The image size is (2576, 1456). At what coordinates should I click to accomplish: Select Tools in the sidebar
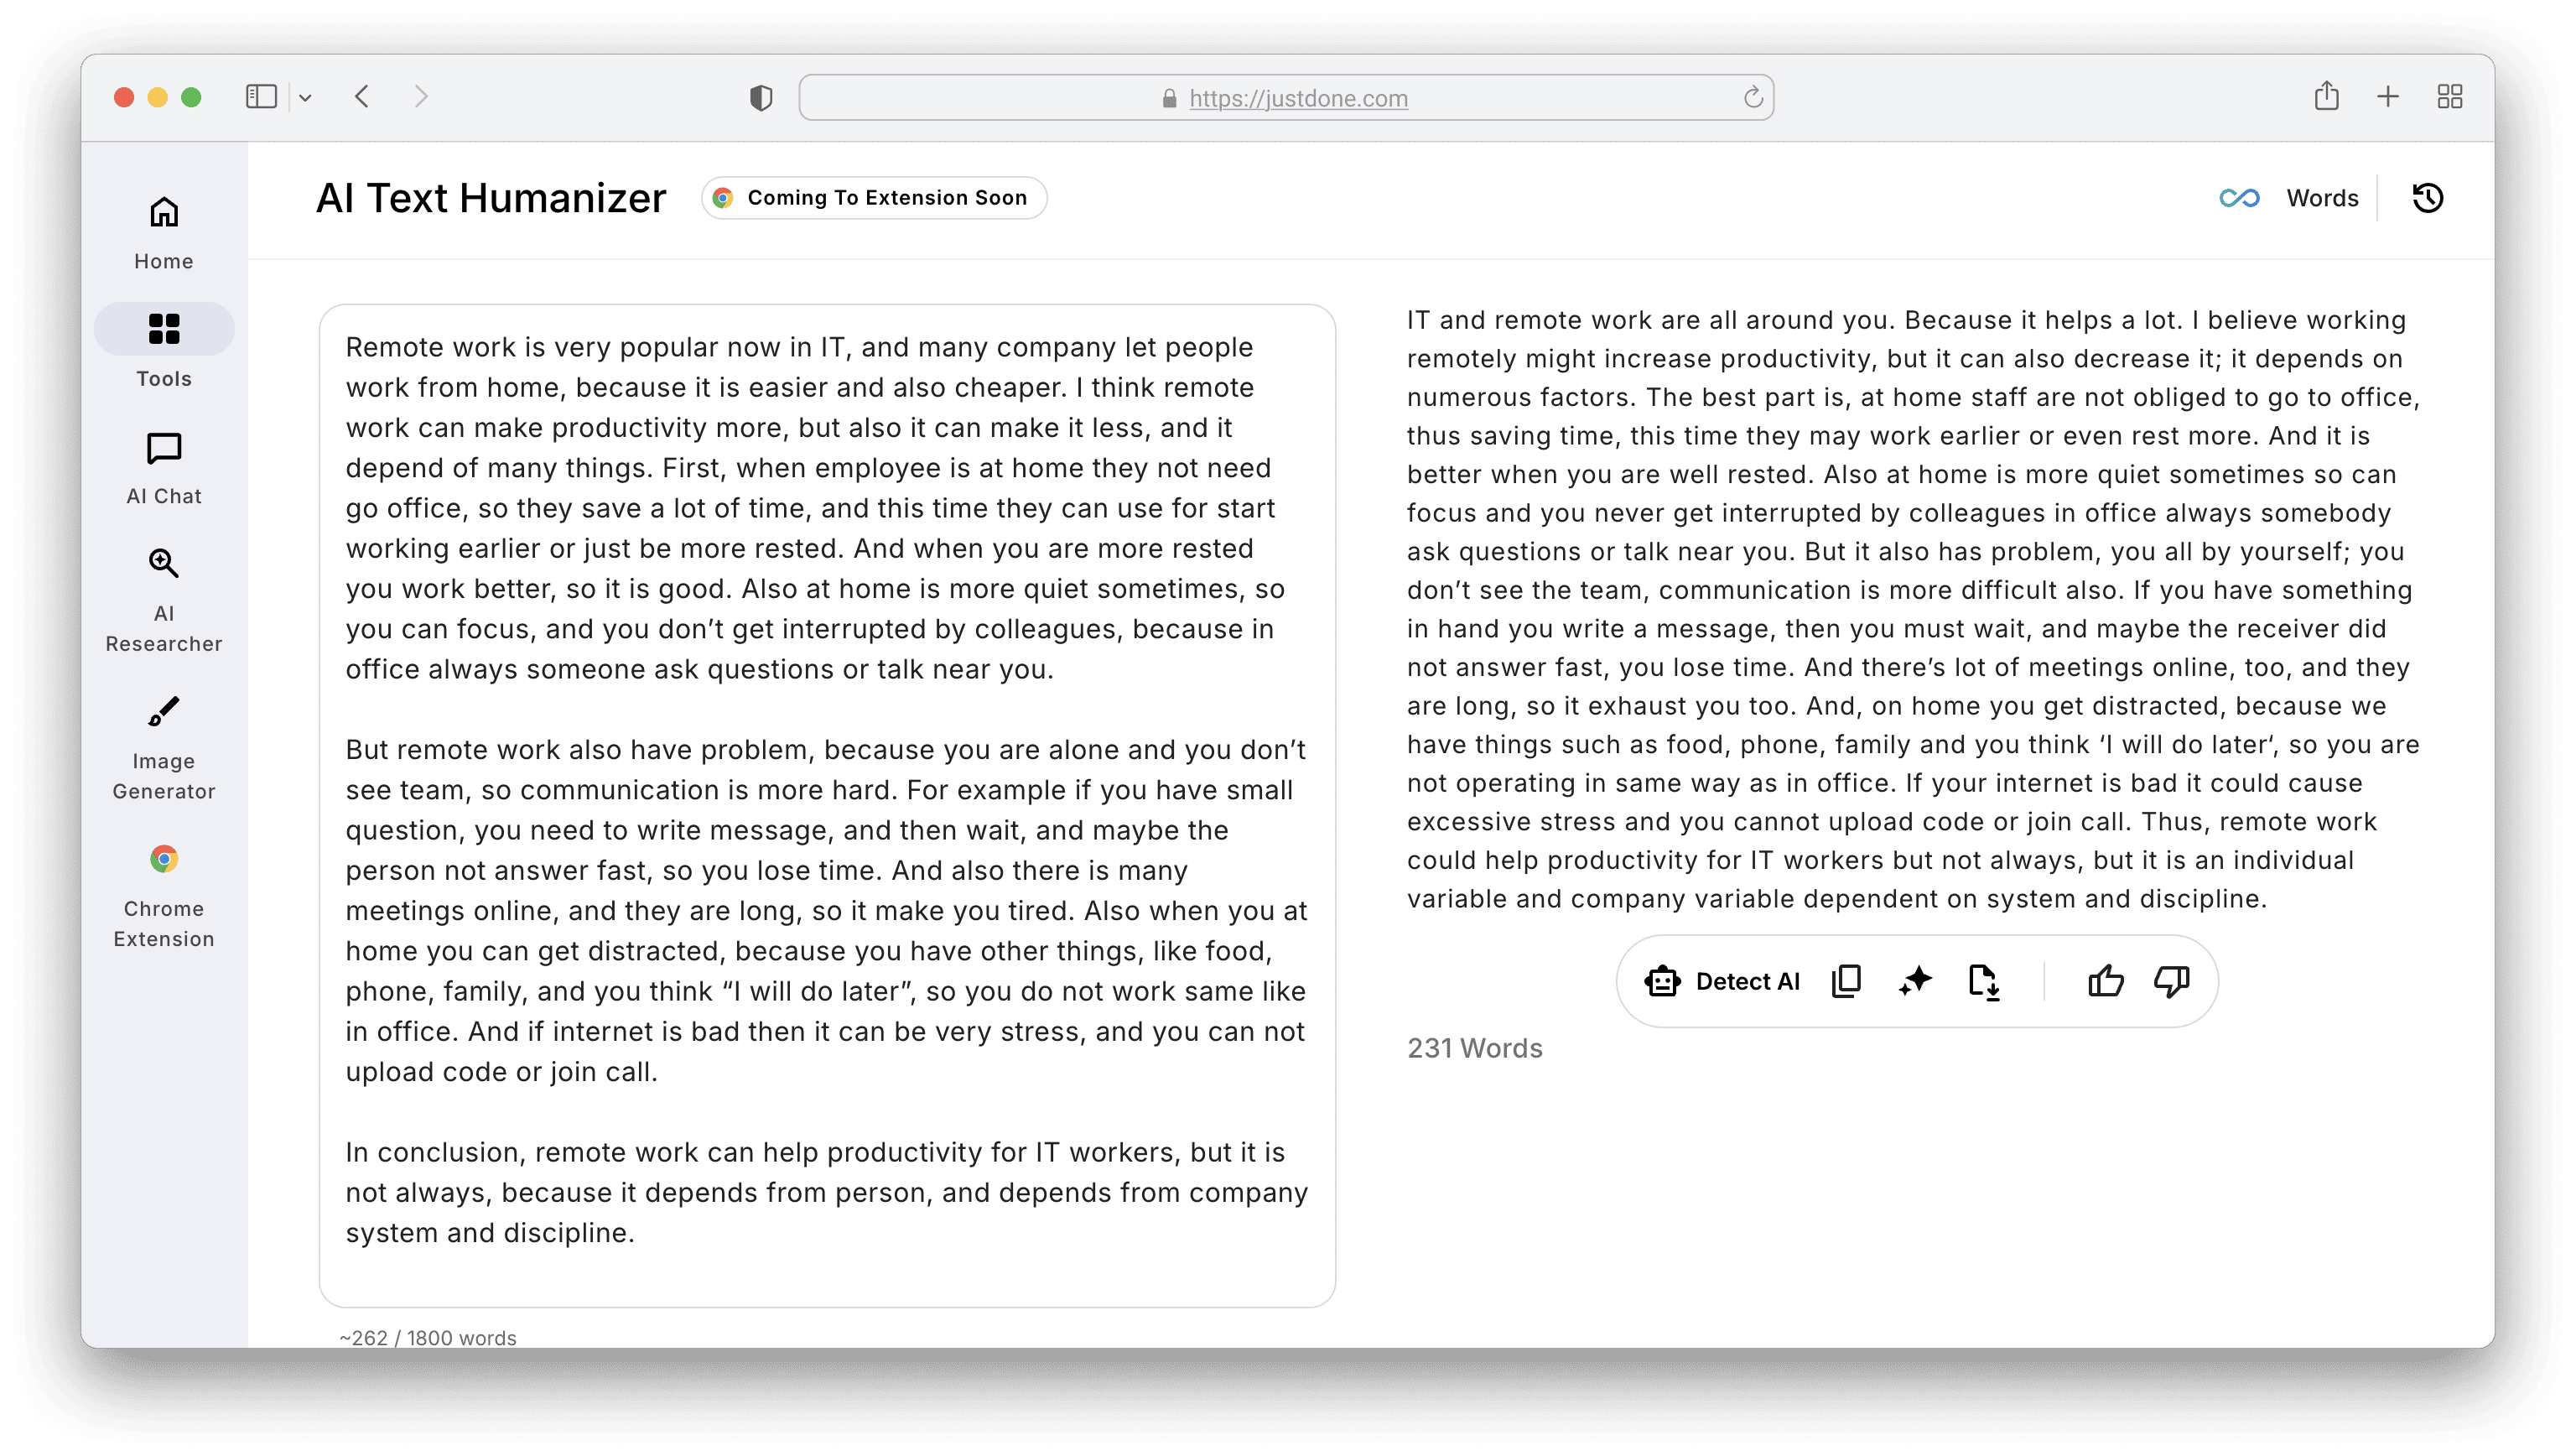coord(164,348)
